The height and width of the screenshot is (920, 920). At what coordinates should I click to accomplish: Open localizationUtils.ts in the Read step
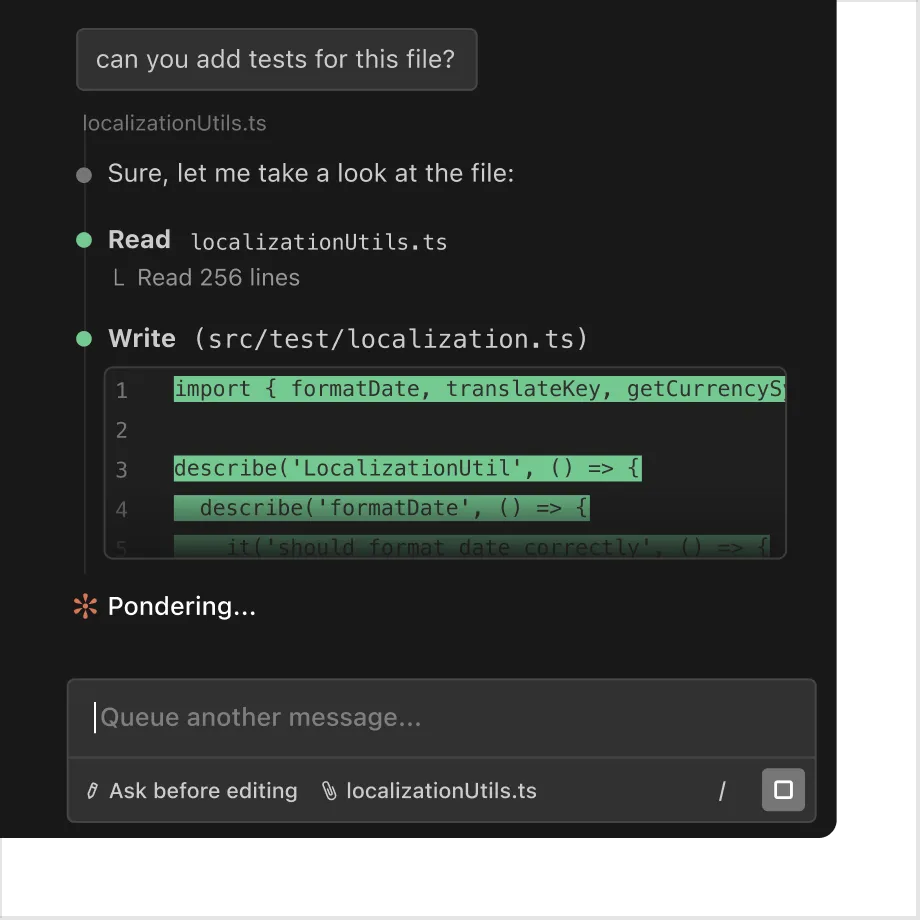[319, 242]
